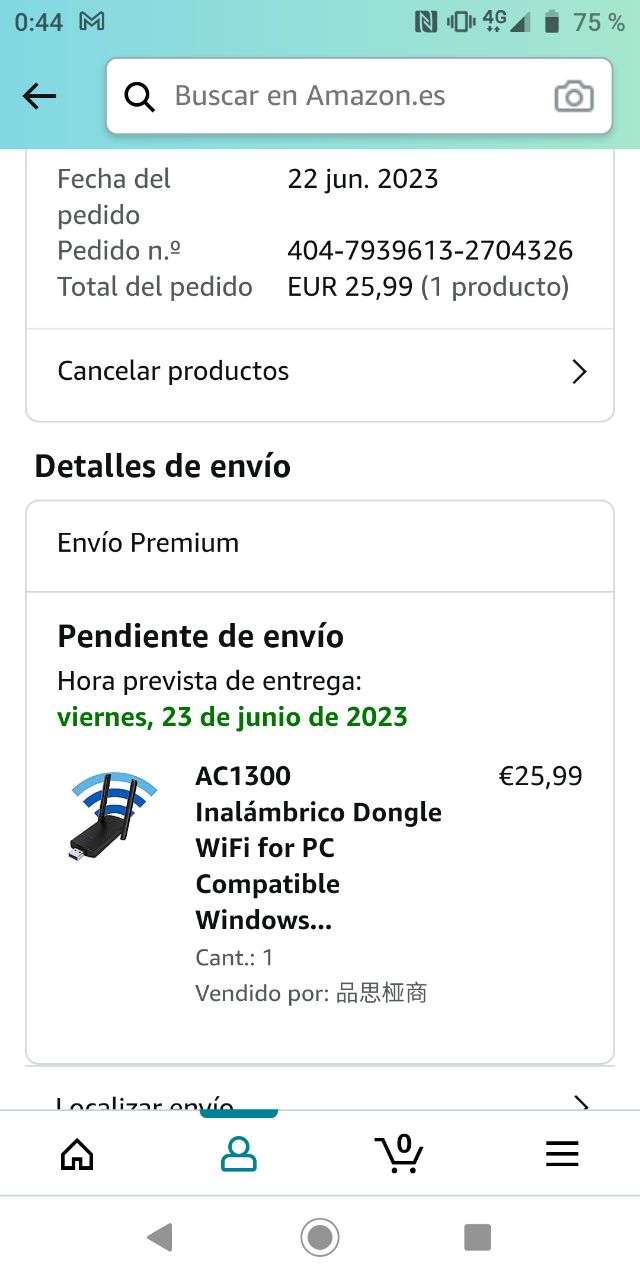The height and width of the screenshot is (1280, 640).
Task: Go to Home tab icon
Action: point(77,1155)
